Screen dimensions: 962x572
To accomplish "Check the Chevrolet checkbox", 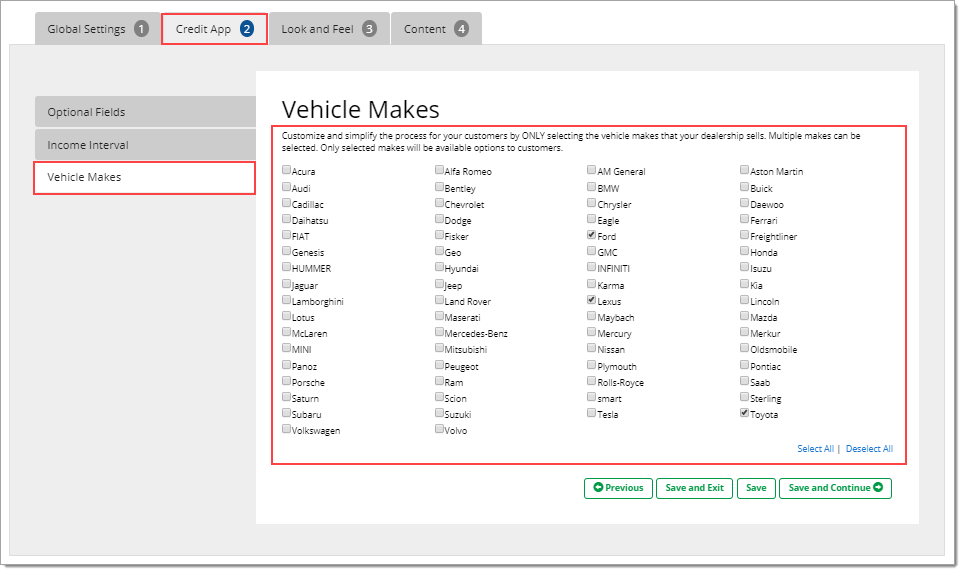I will click(x=439, y=203).
